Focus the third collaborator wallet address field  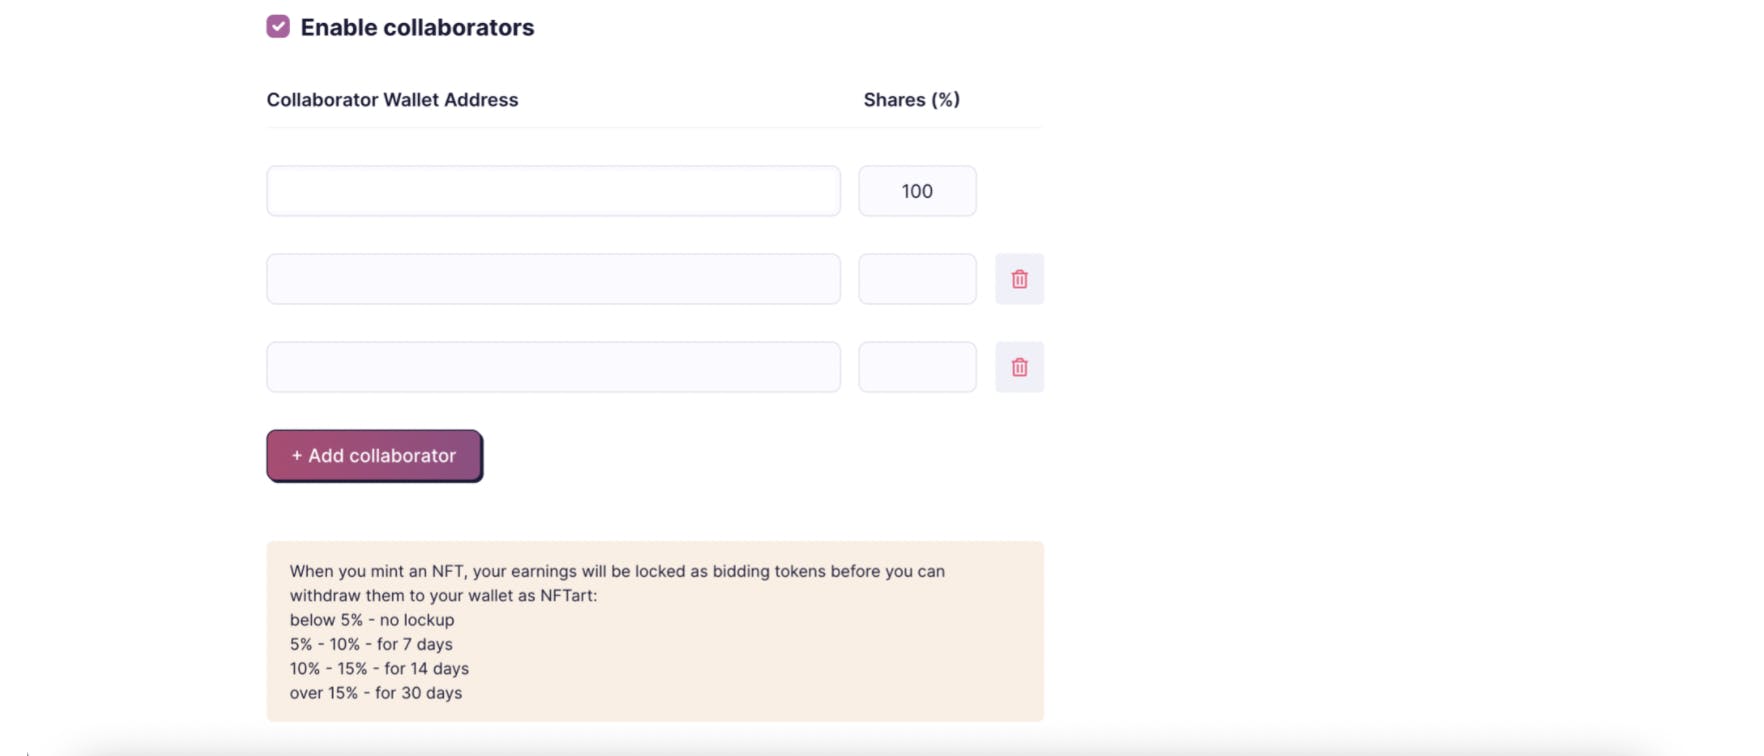[x=553, y=367]
